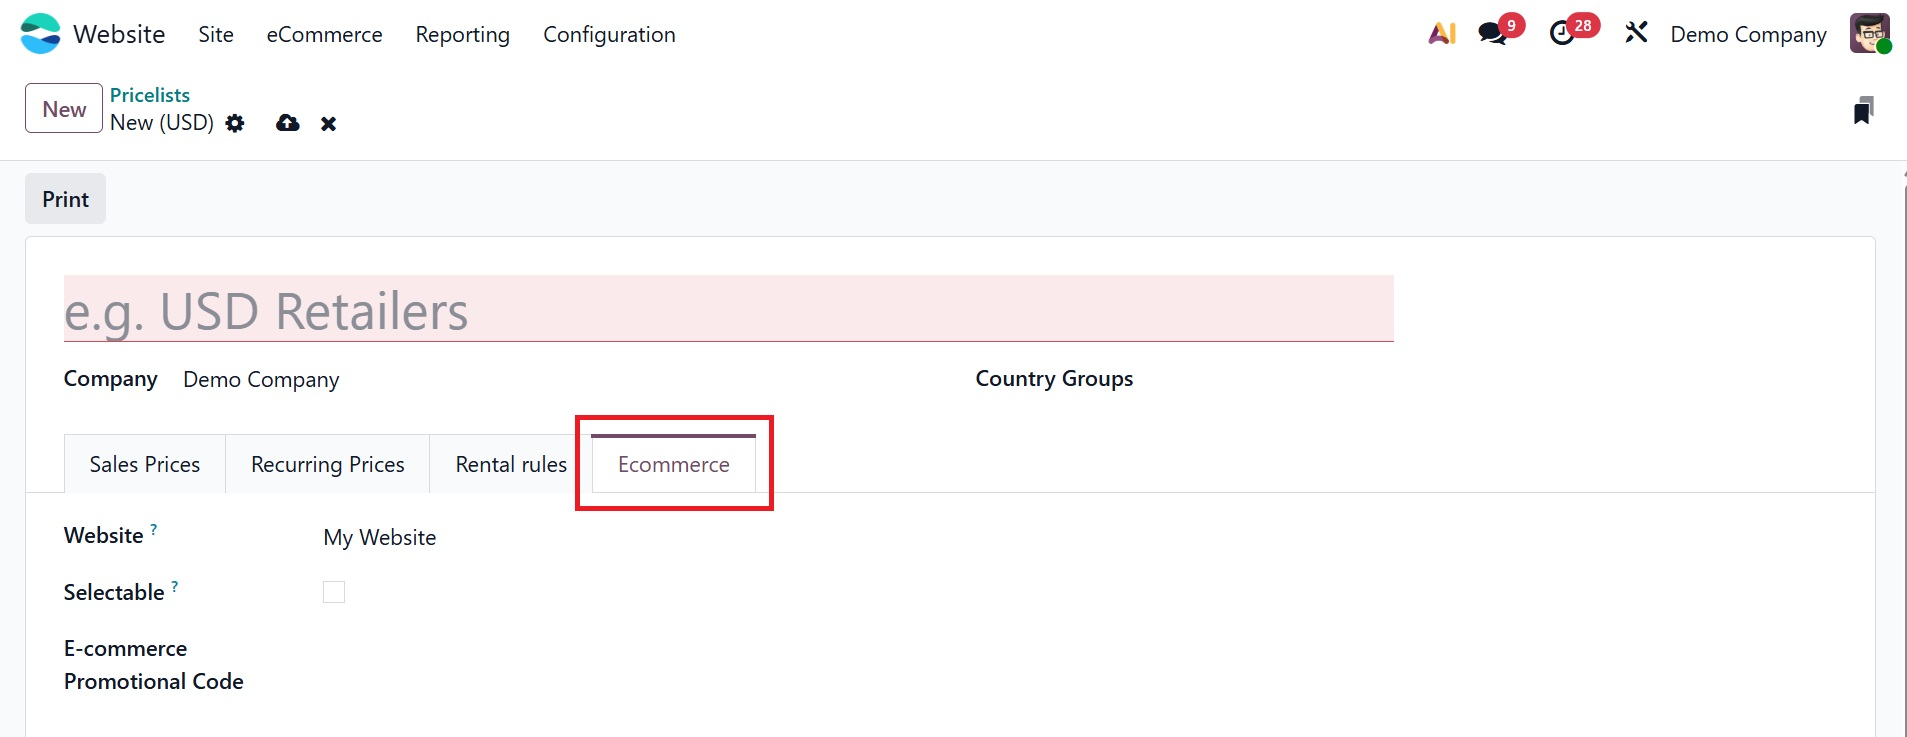Go back to Pricelists breadcrumb
This screenshot has height=737, width=1907.
coord(150,95)
